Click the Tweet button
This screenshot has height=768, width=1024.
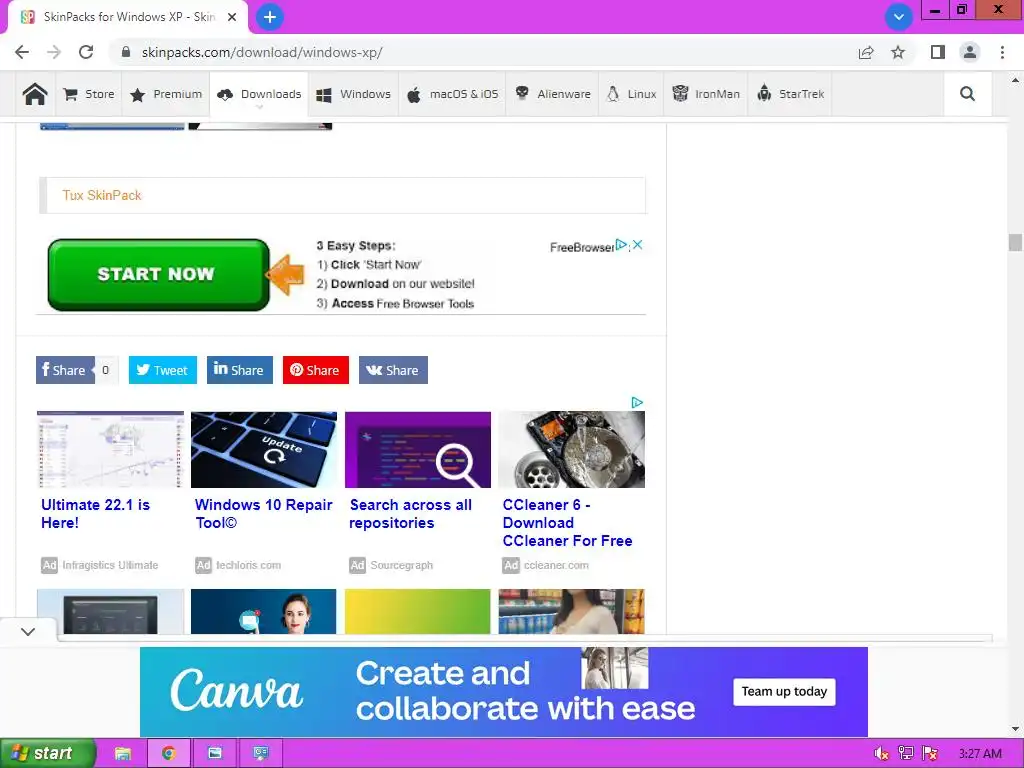163,370
